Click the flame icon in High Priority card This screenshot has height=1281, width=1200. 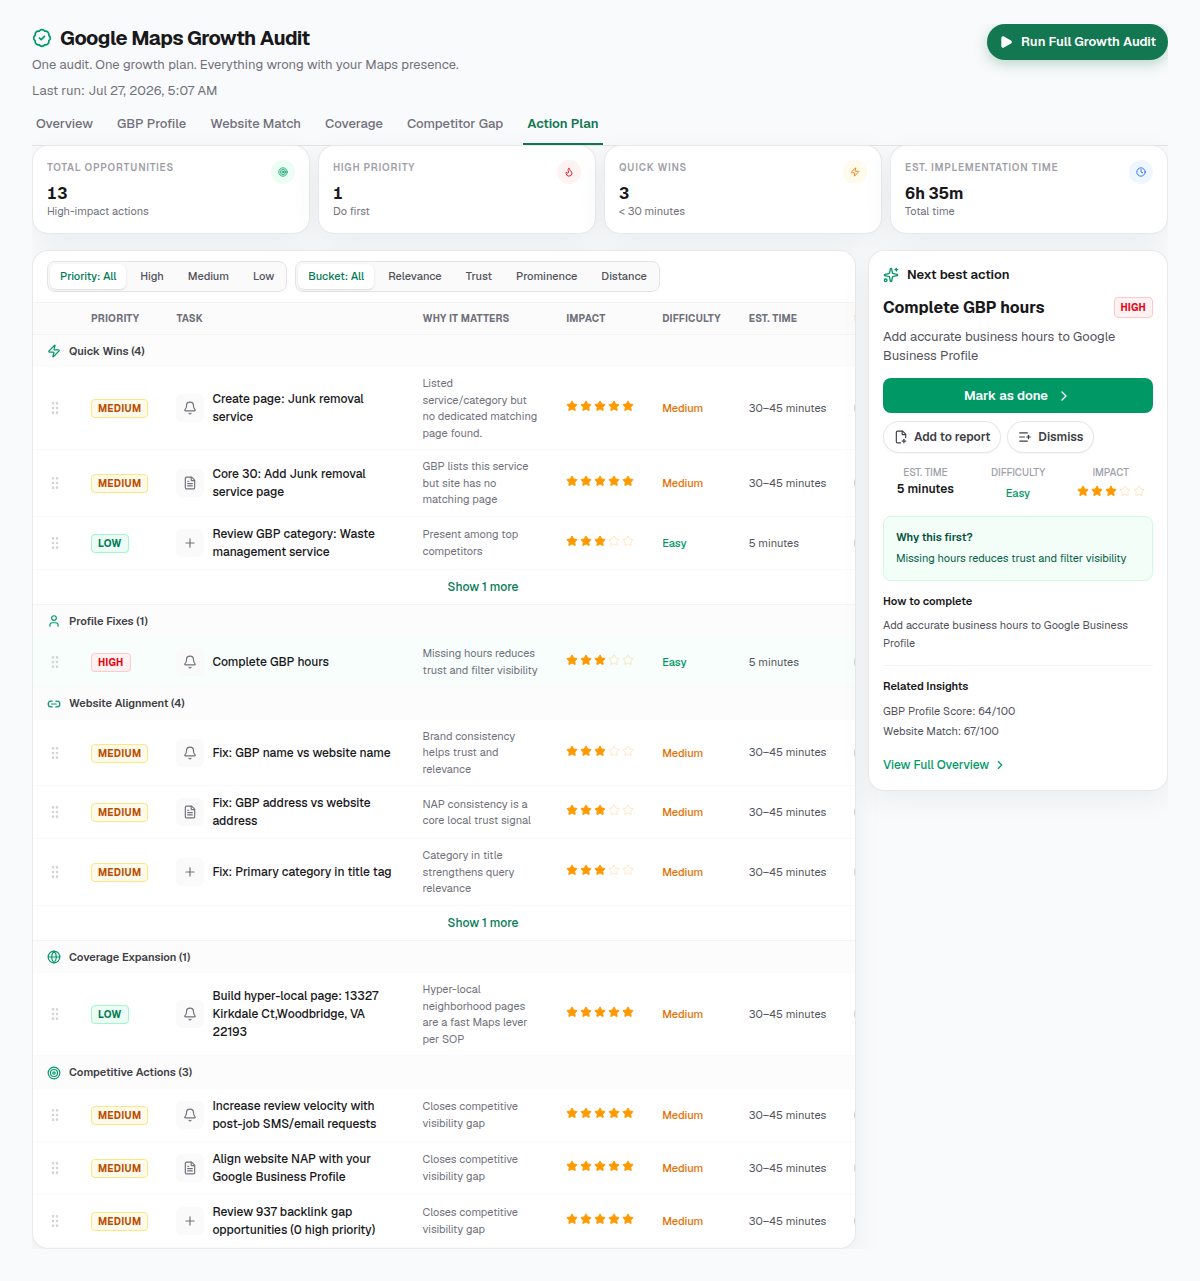569,172
